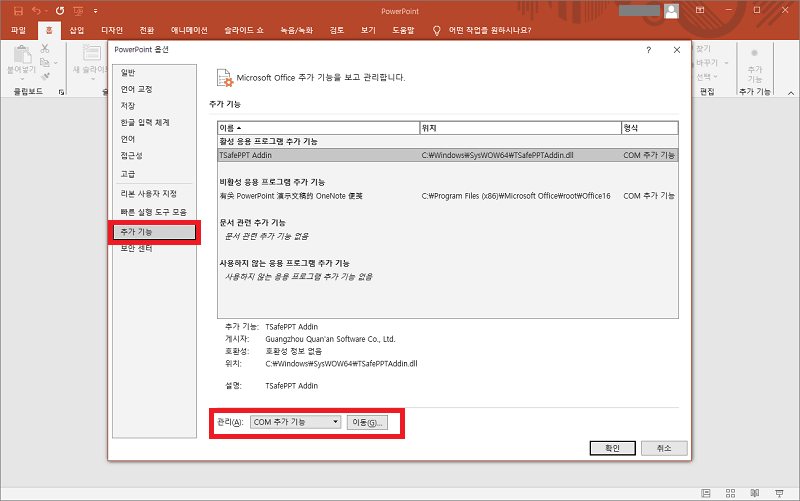Screen dimensions: 800x501
Task: Click 찾기 in the editing group
Action: click(704, 48)
